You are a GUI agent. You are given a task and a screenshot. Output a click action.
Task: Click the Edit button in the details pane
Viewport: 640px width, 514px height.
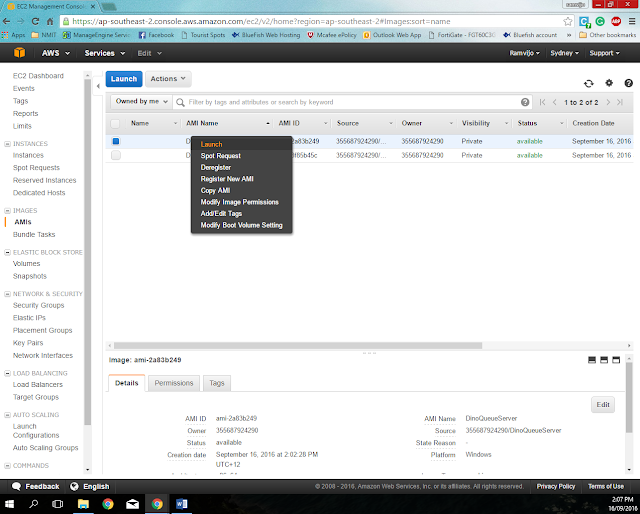(603, 405)
